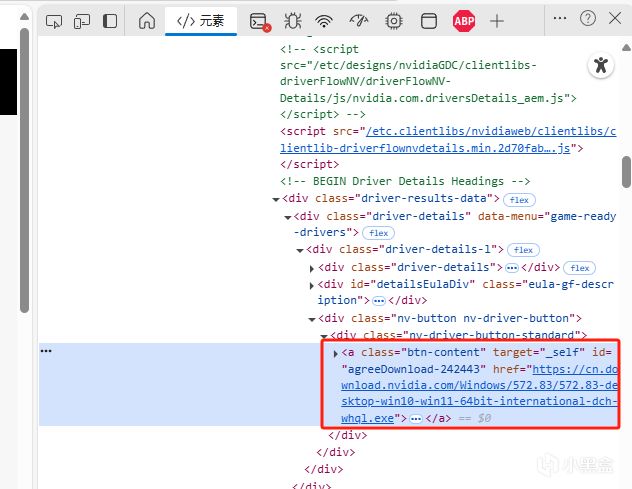This screenshot has width=632, height=489.
Task: Open DevTools help question mark
Action: [588, 18]
